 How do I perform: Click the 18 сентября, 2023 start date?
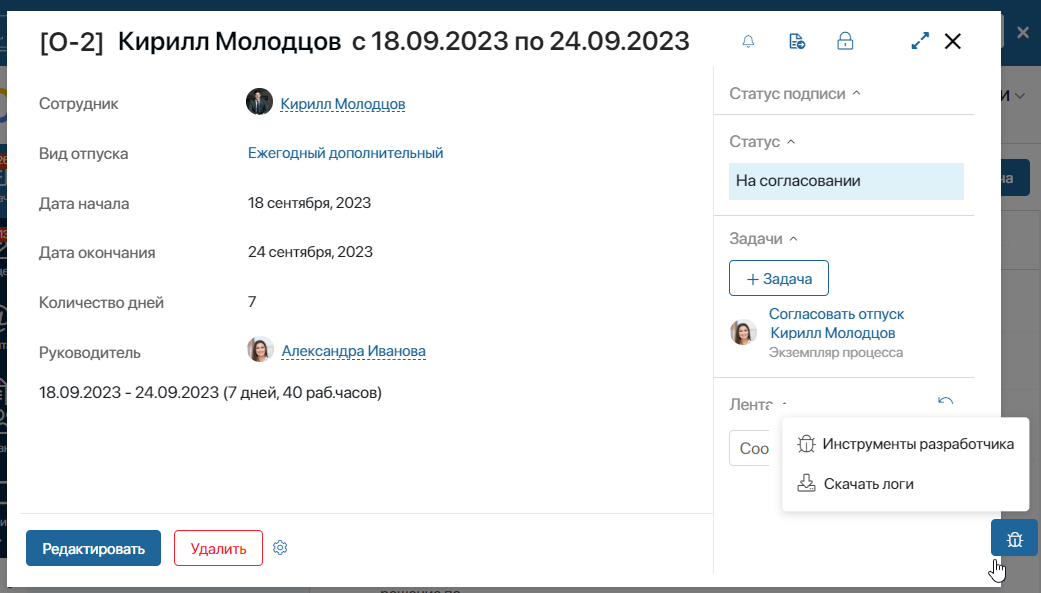(x=309, y=203)
